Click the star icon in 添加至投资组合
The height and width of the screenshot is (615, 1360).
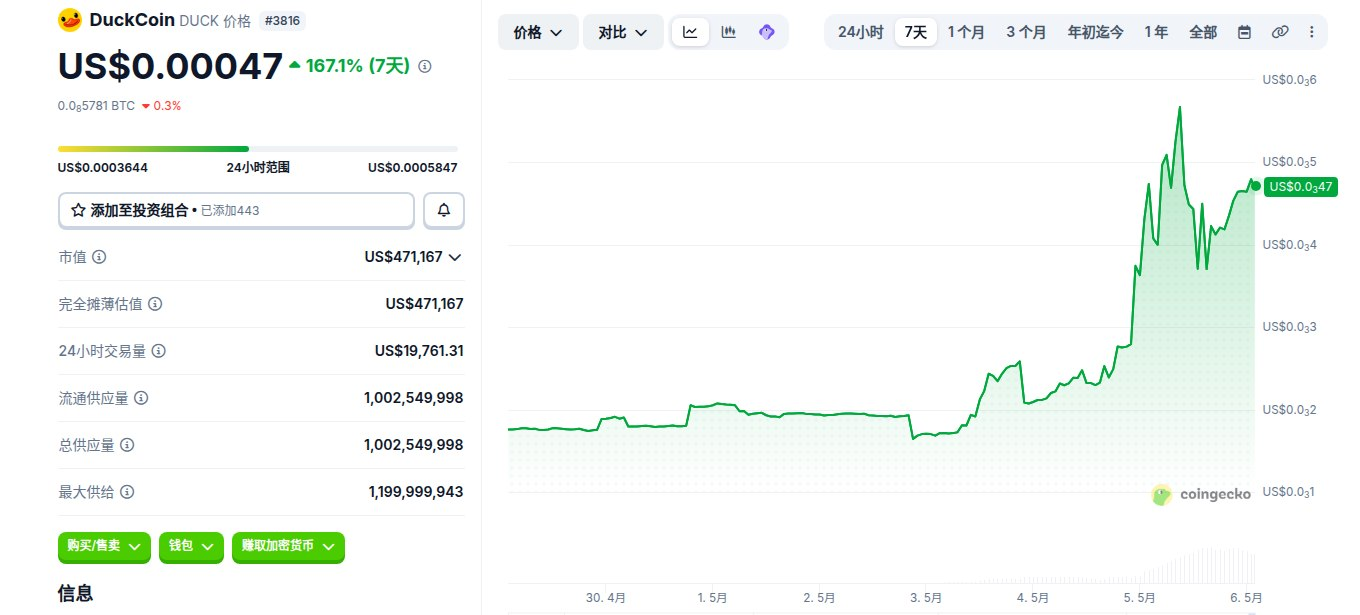(x=78, y=210)
